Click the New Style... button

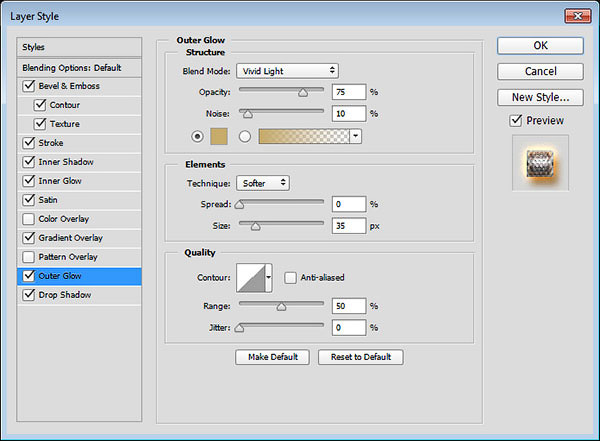540,97
